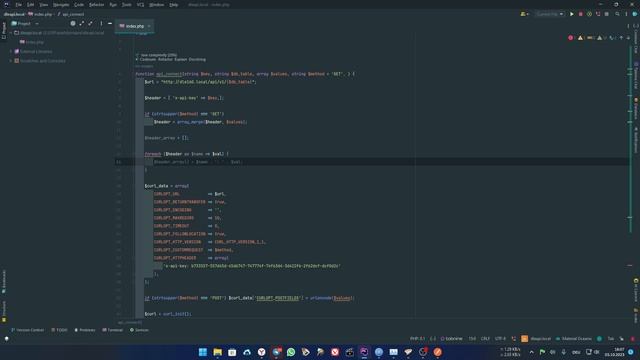Open the Problems tool window
Screen dimensions: 640x360
pyautogui.click(x=85, y=330)
